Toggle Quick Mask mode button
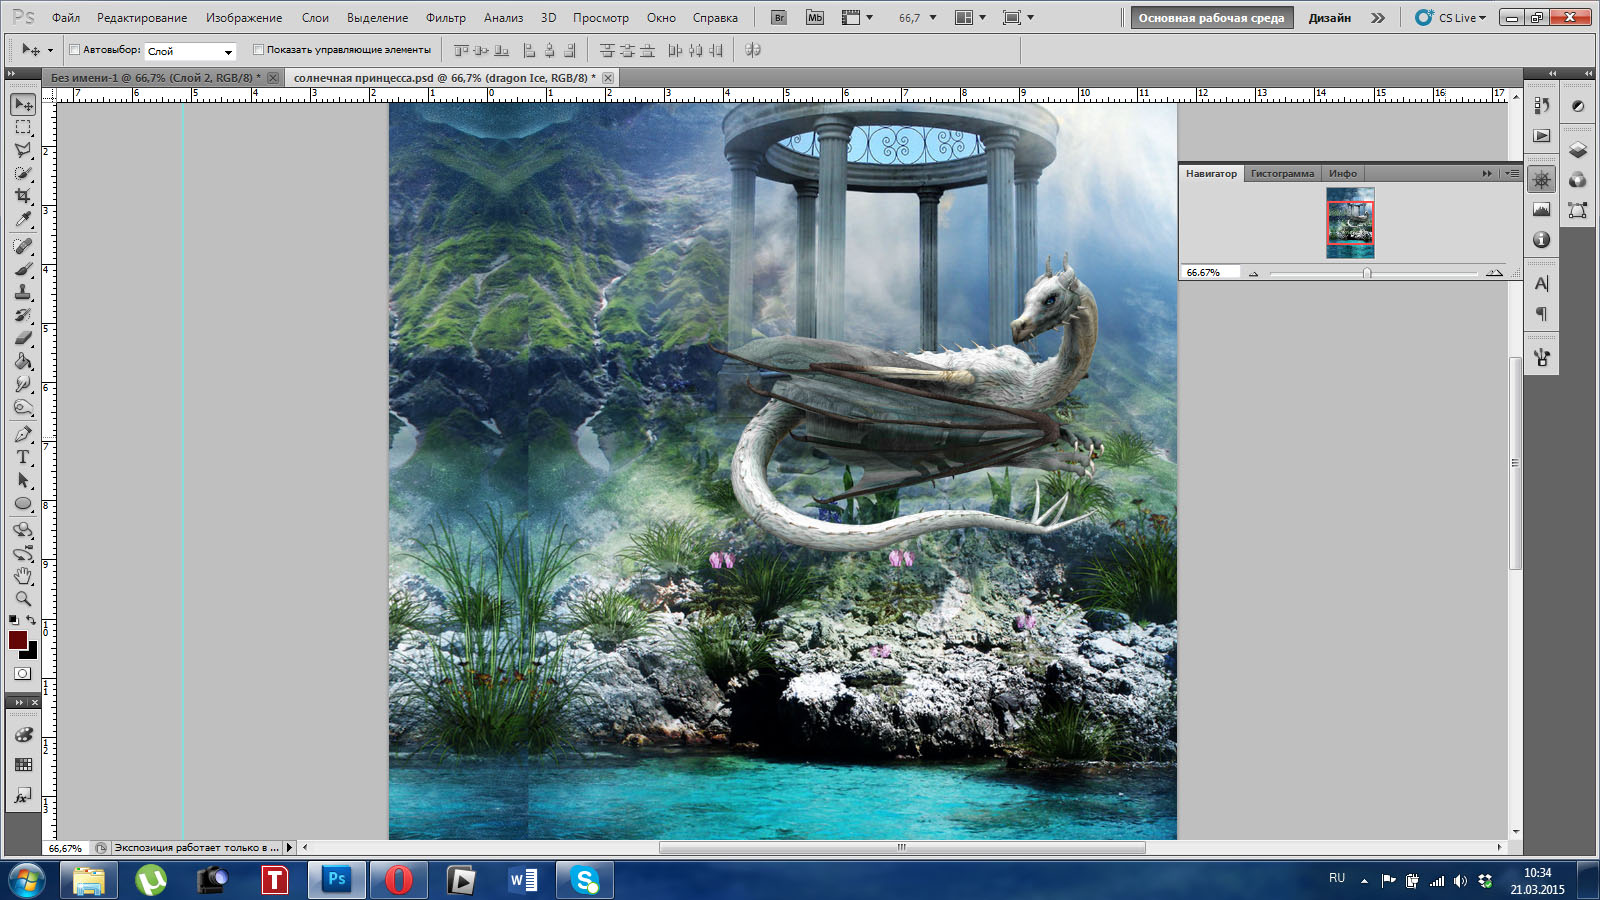Screen dimensions: 1600x900 (23, 674)
